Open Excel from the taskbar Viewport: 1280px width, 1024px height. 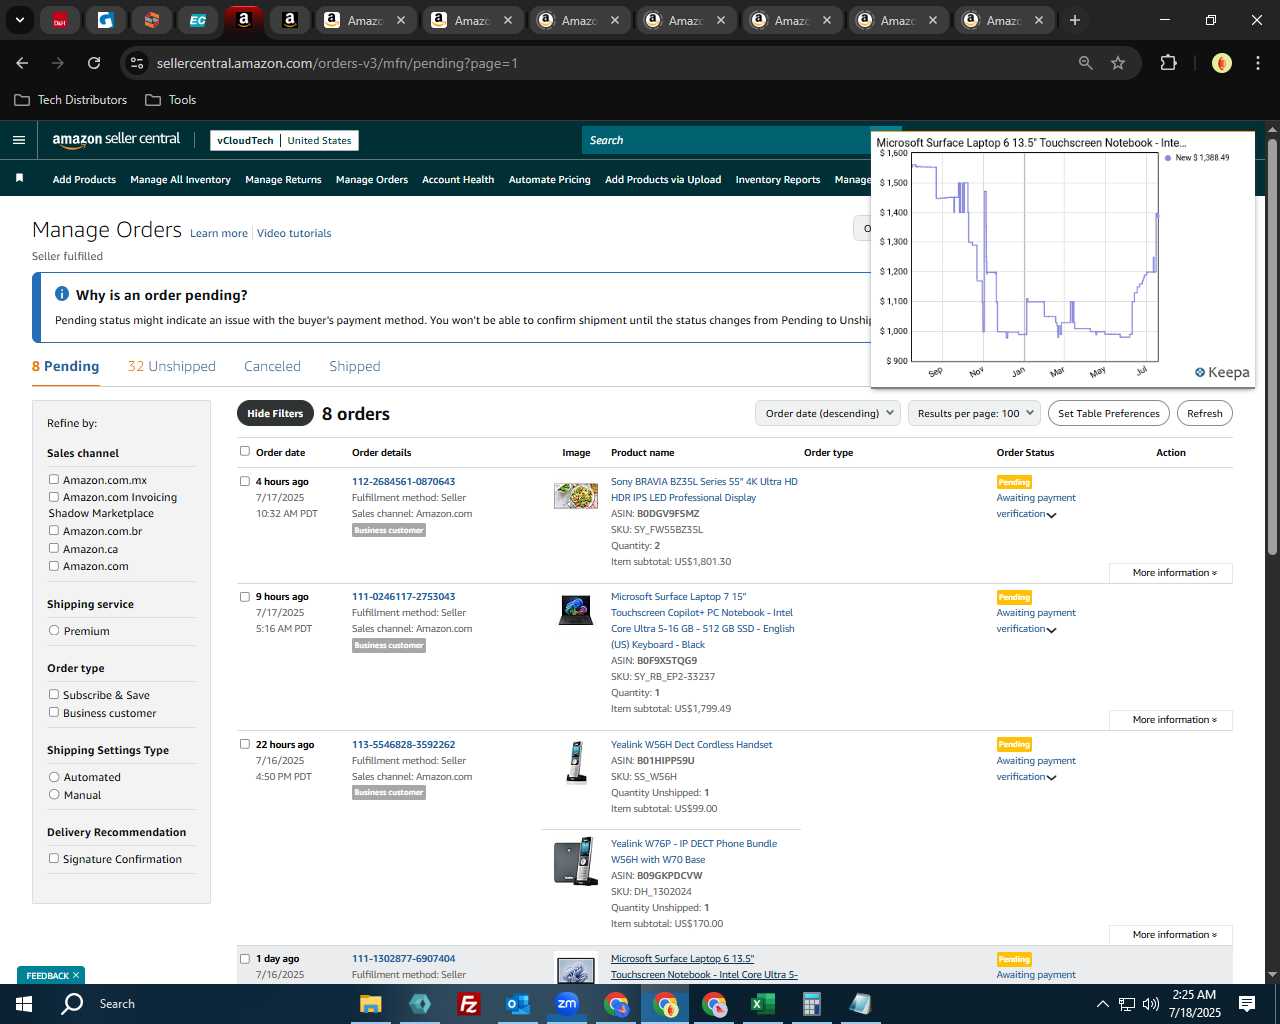click(x=762, y=1003)
